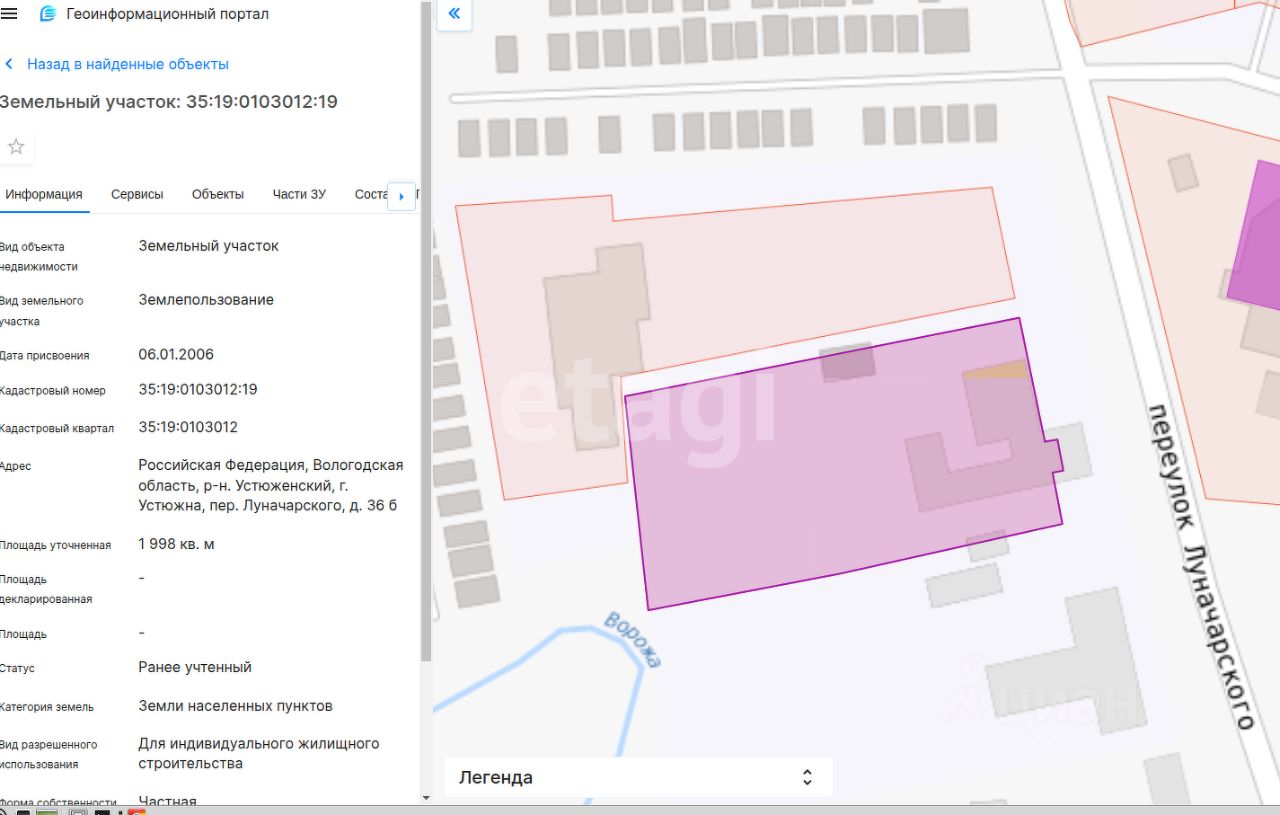Screen dimensions: 1280x815
Task: Collapse the side panel with double chevron
Action: coord(454,14)
